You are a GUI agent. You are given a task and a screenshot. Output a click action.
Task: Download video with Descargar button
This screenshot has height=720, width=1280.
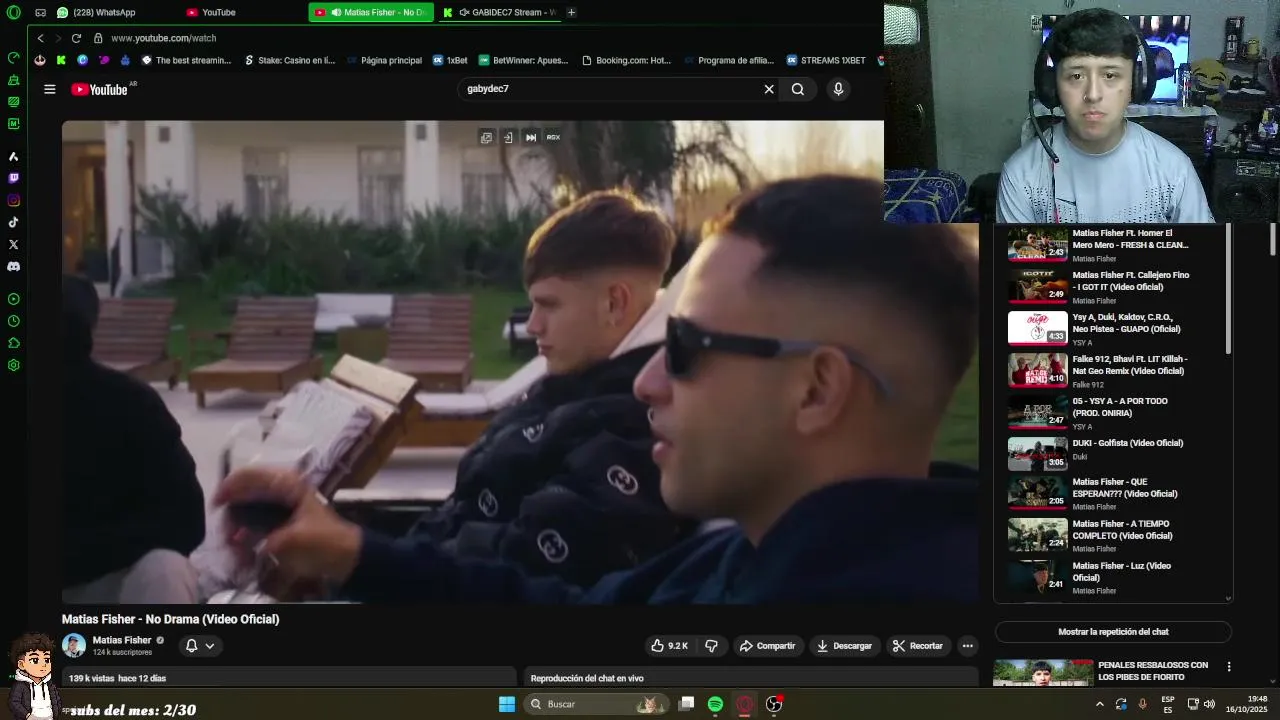(844, 646)
